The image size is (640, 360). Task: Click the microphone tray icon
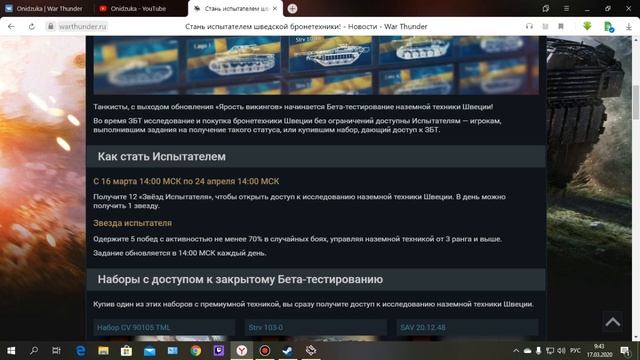539,351
